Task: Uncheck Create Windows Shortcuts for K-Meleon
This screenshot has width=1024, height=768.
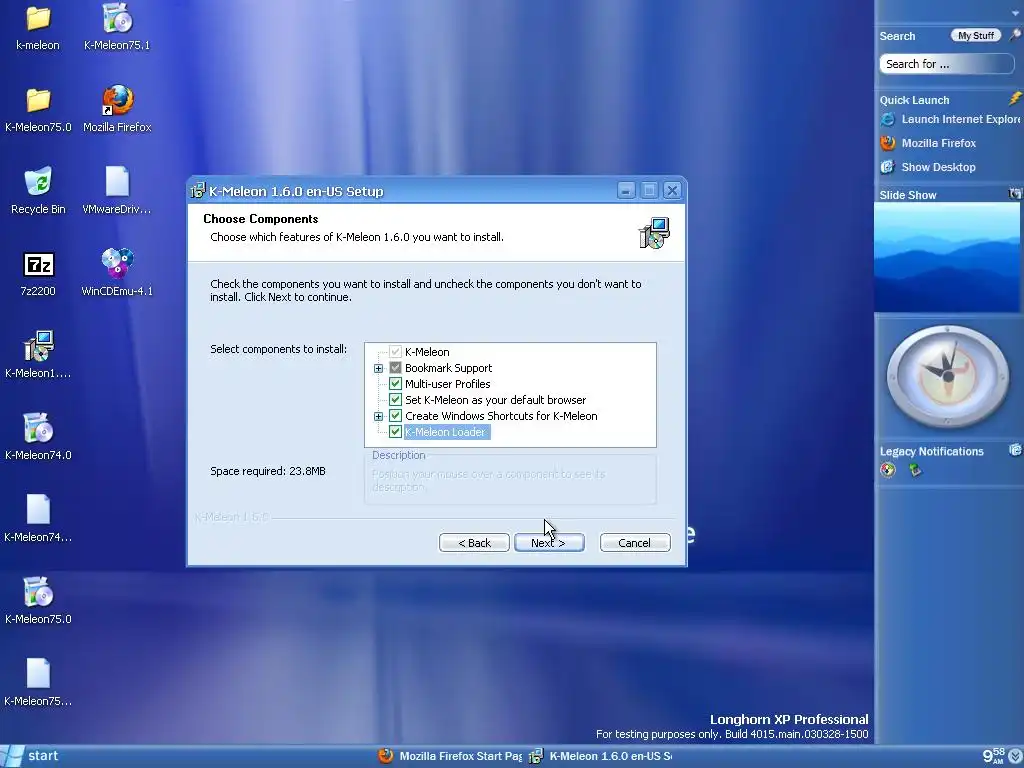Action: coord(395,415)
